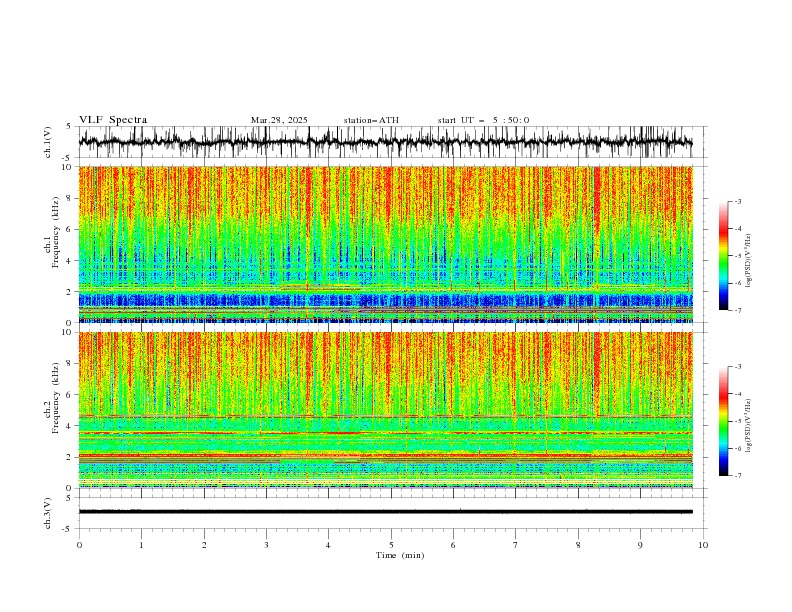The height and width of the screenshot is (612, 792).
Task: Click the "Time (min)" axis title
Action: (400, 555)
